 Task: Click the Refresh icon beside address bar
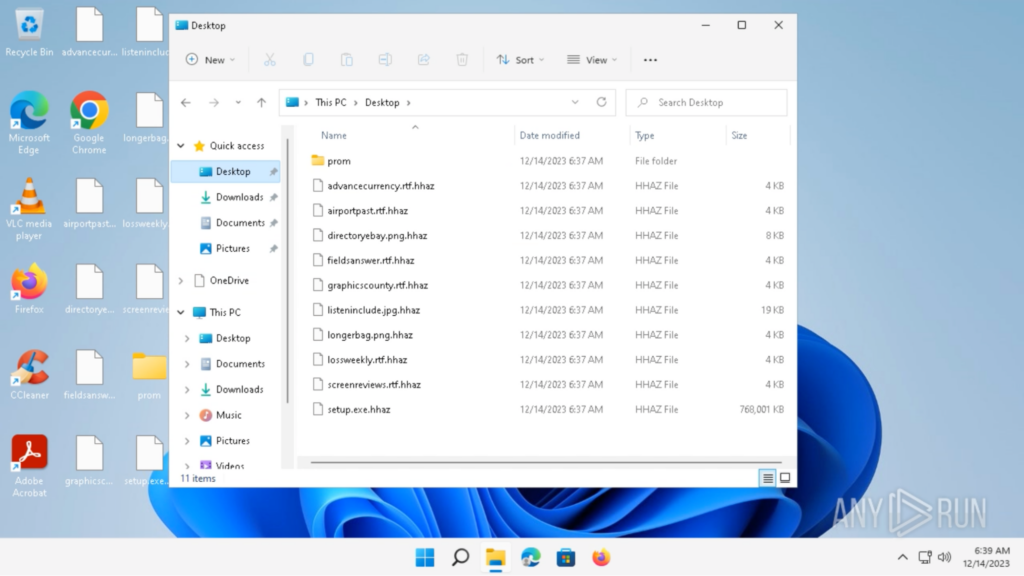pos(601,102)
